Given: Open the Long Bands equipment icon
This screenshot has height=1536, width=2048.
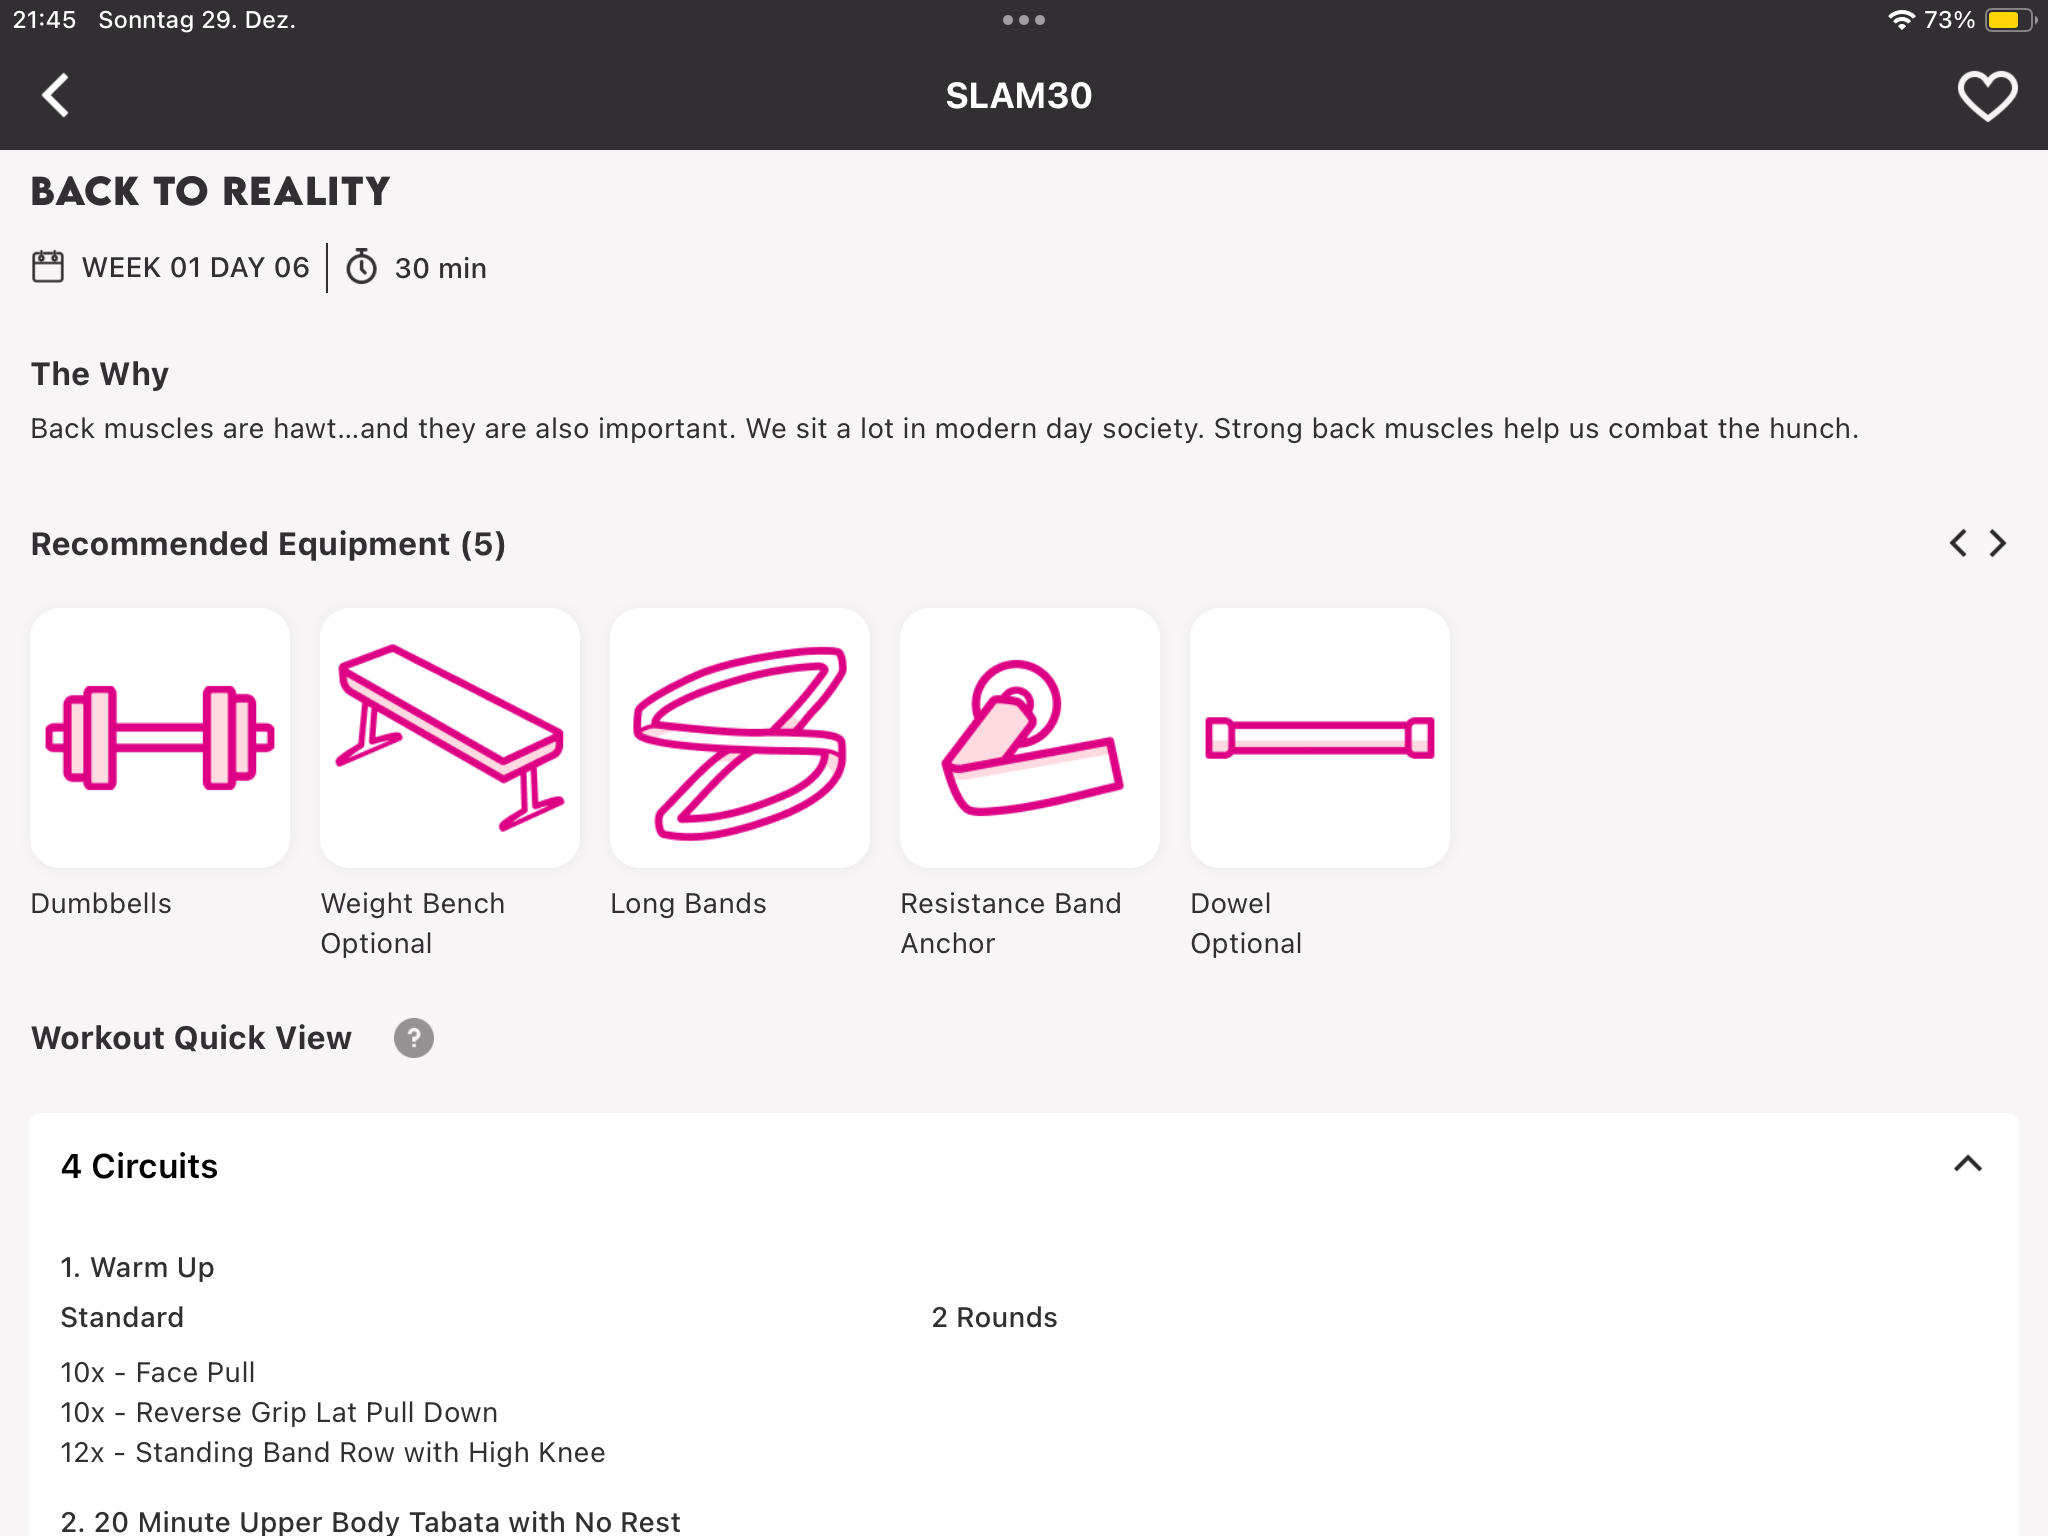Looking at the screenshot, I should tap(739, 737).
